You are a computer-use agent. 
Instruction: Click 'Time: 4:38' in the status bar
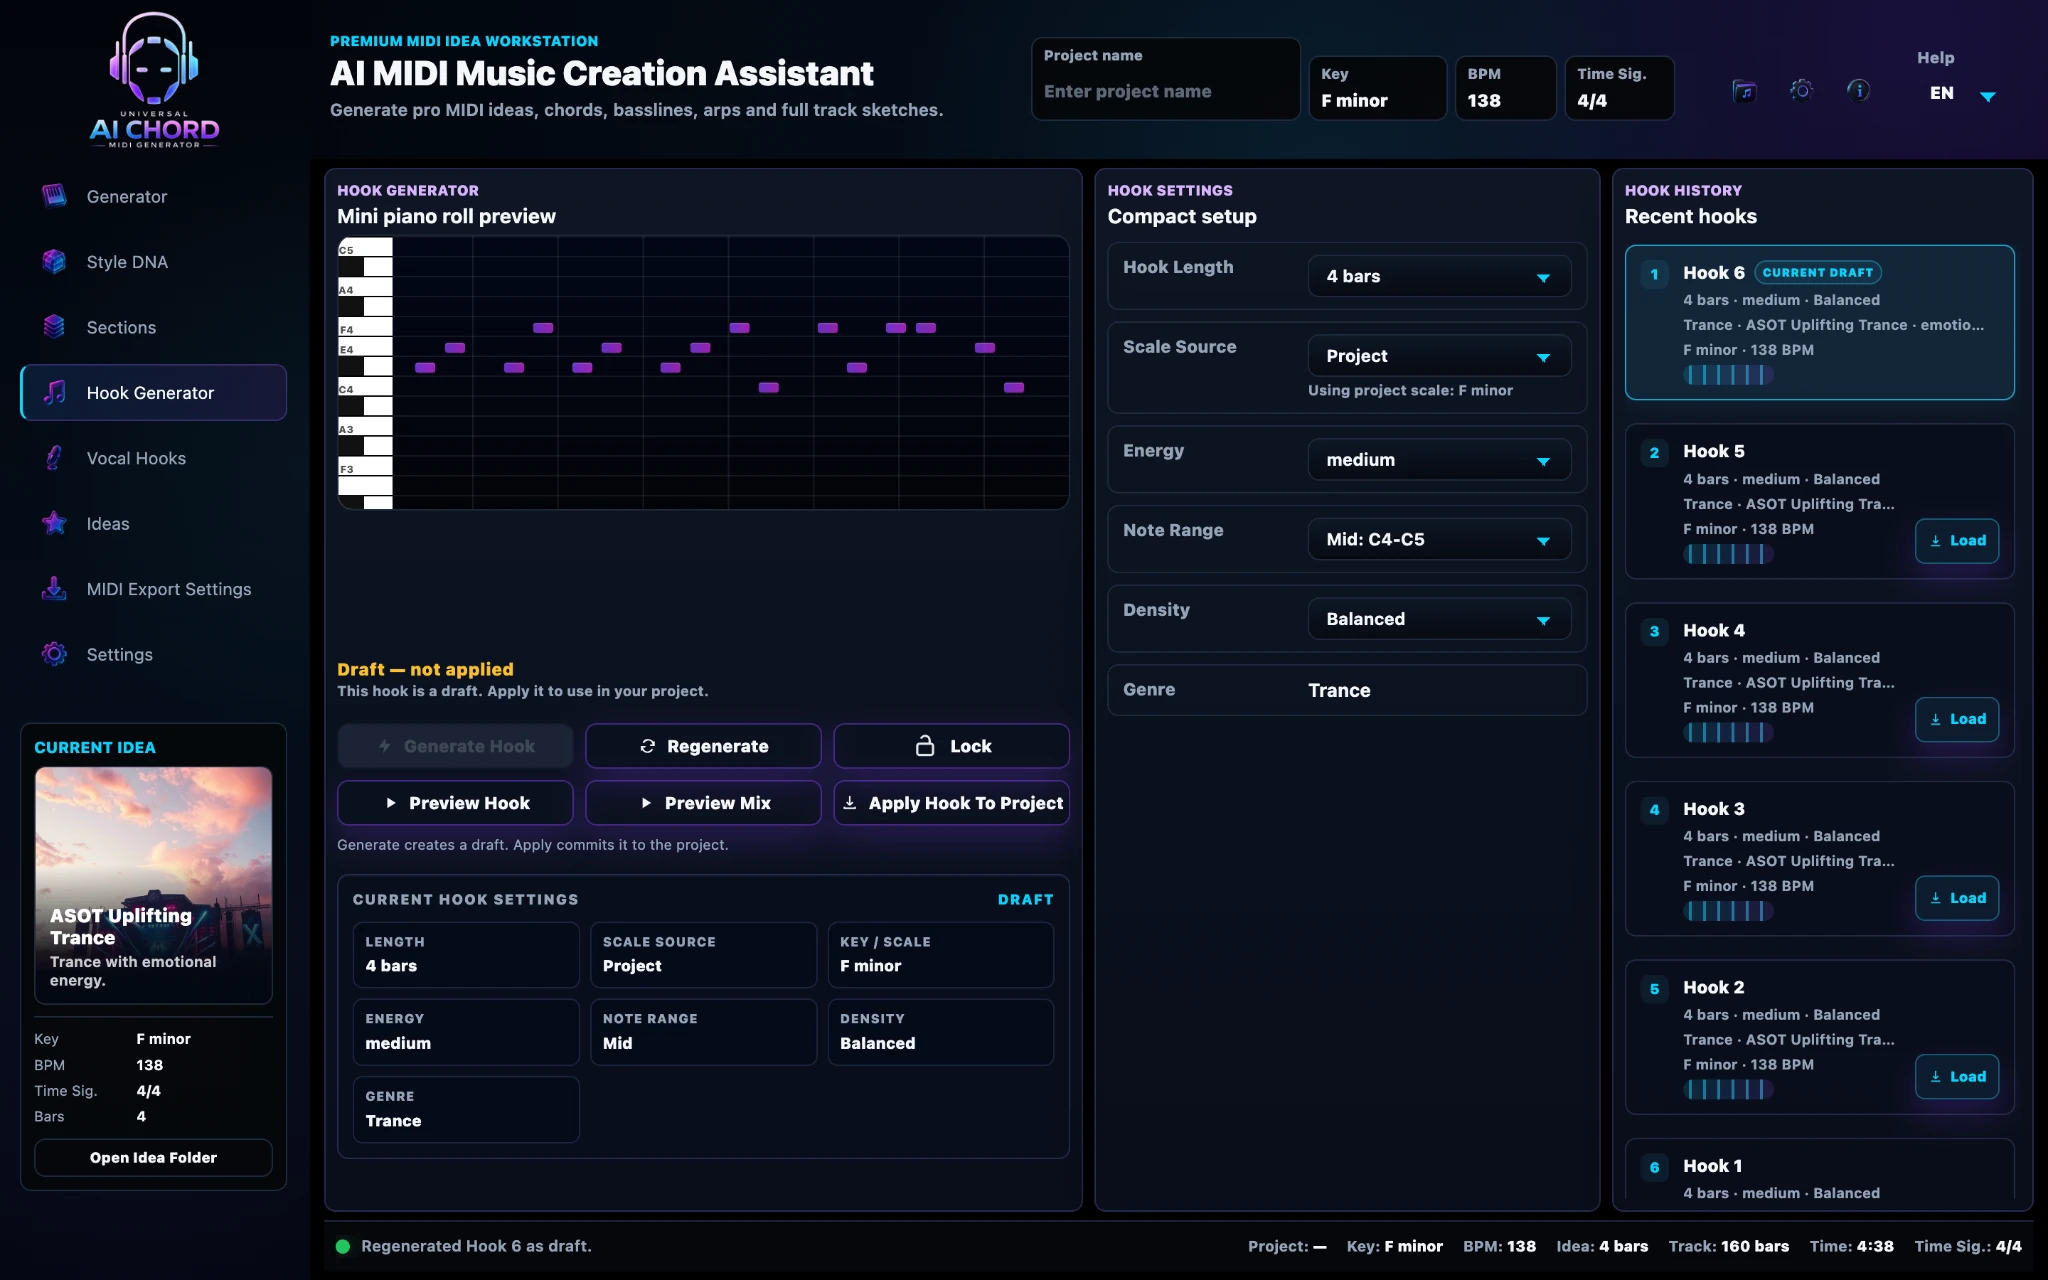[x=1851, y=1246]
